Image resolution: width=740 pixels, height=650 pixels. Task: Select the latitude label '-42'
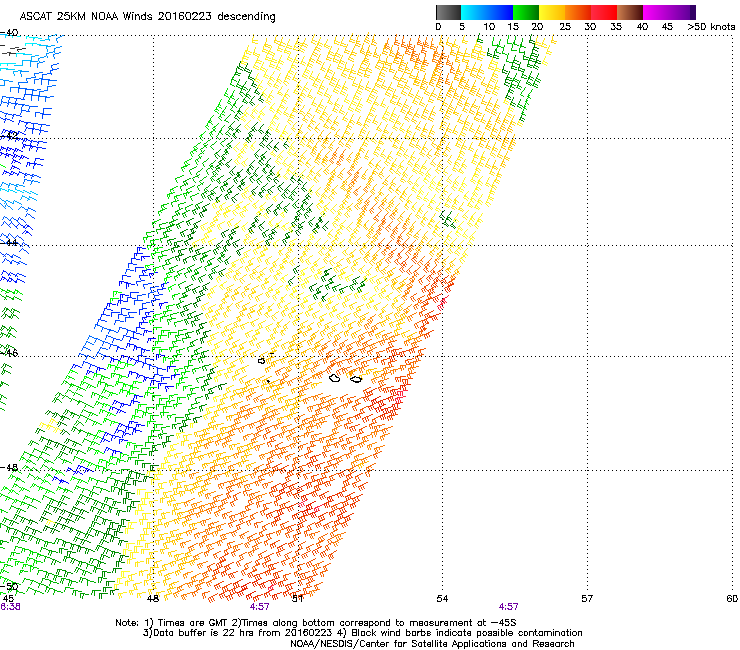[9, 135]
